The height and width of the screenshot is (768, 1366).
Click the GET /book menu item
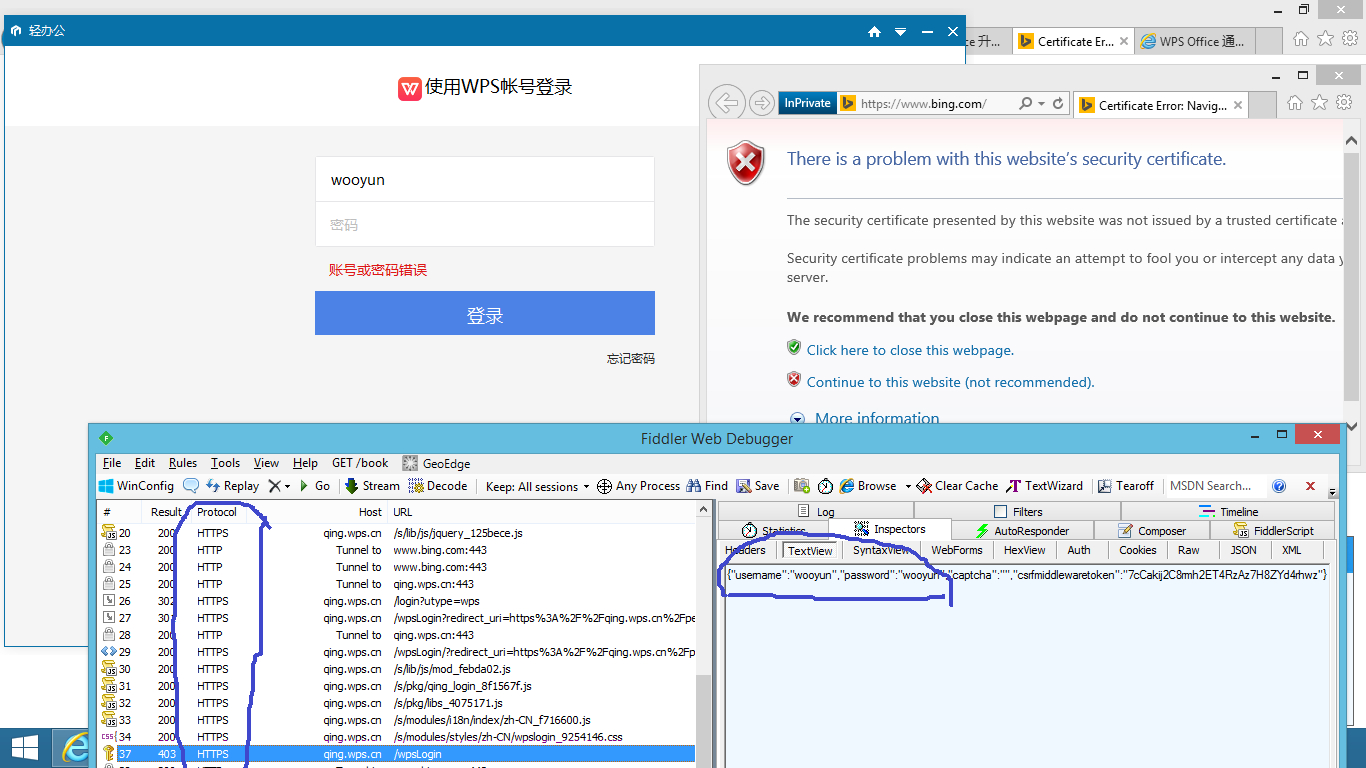pyautogui.click(x=360, y=463)
